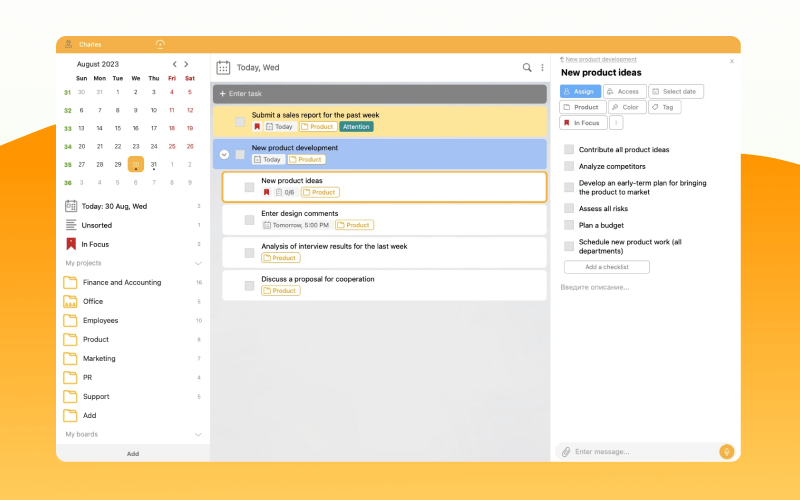The width and height of the screenshot is (800, 500).
Task: Open Select date picker in details panel
Action: coord(676,91)
